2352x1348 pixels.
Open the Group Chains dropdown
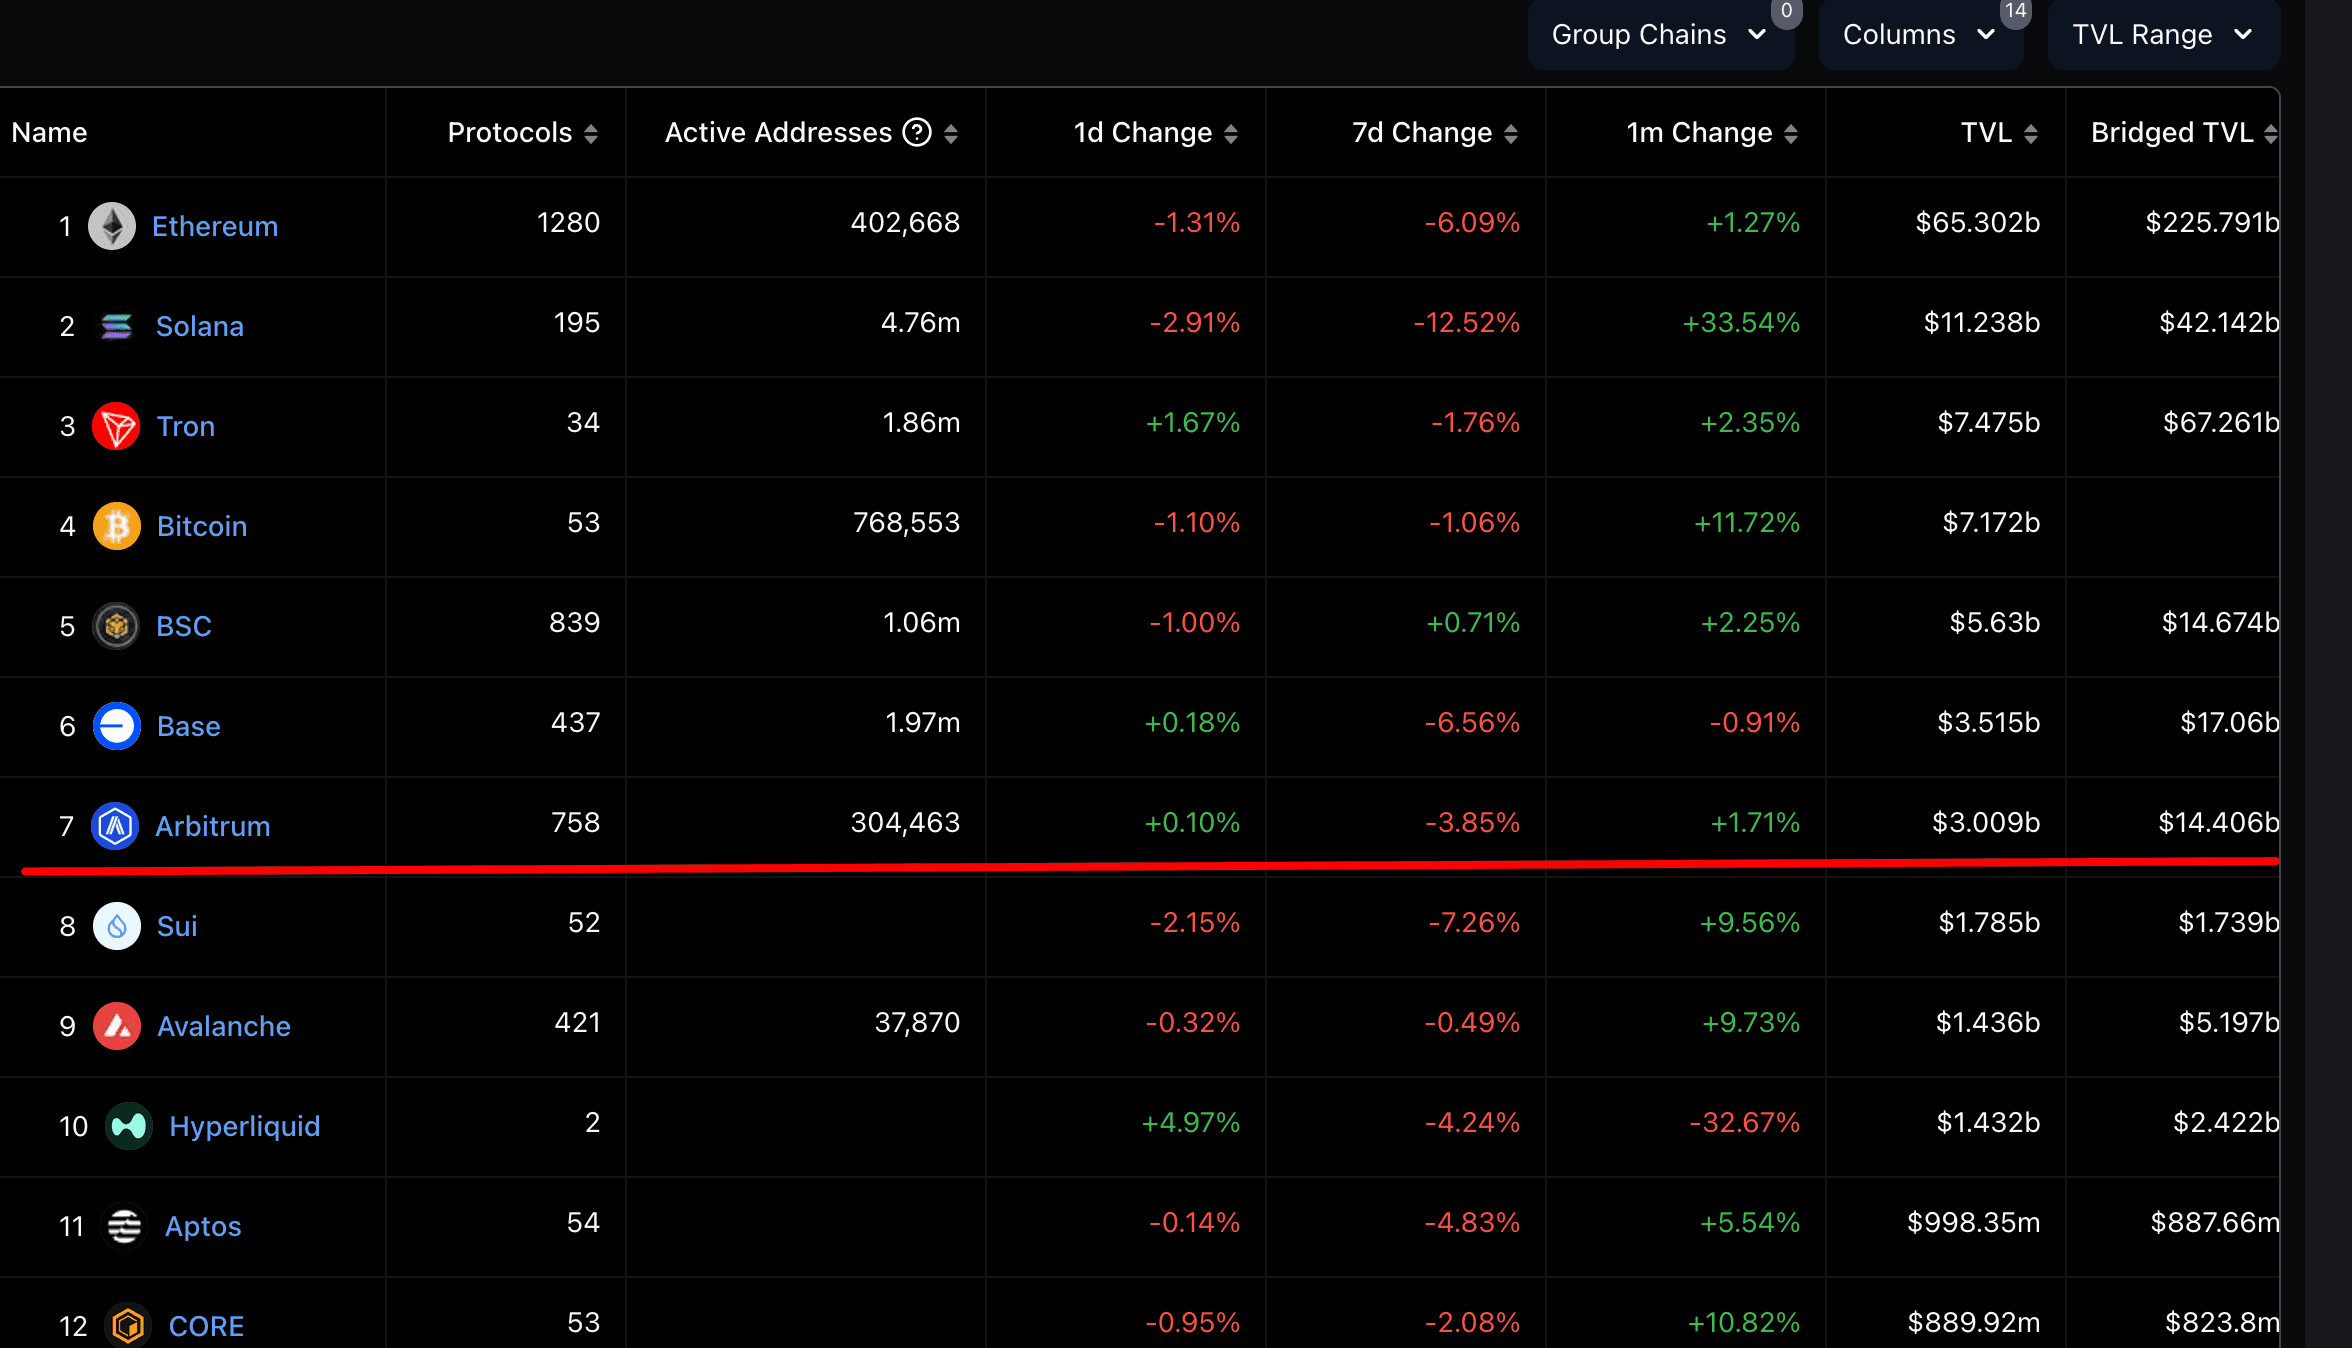pyautogui.click(x=1660, y=35)
